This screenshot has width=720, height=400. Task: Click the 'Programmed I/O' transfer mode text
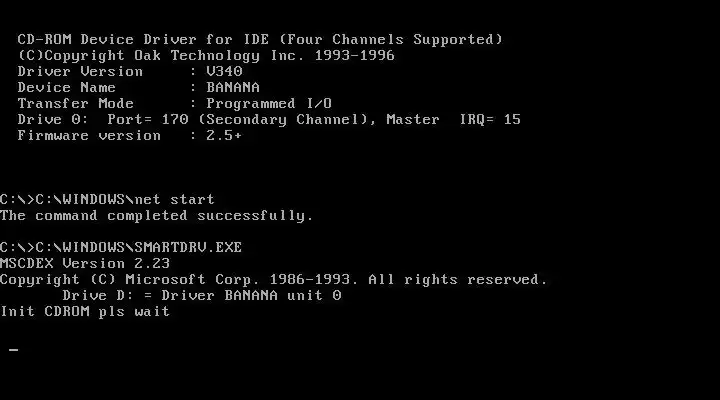point(269,103)
